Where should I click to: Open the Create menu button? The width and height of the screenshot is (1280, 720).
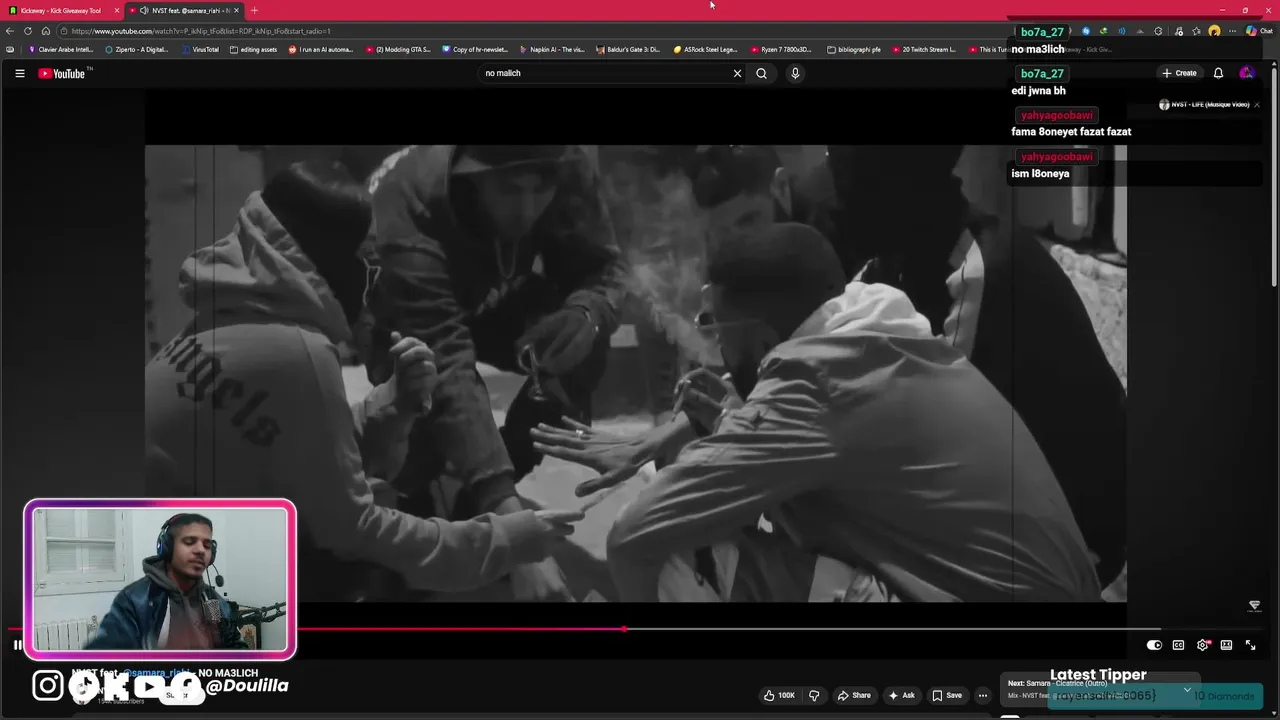(x=1179, y=73)
